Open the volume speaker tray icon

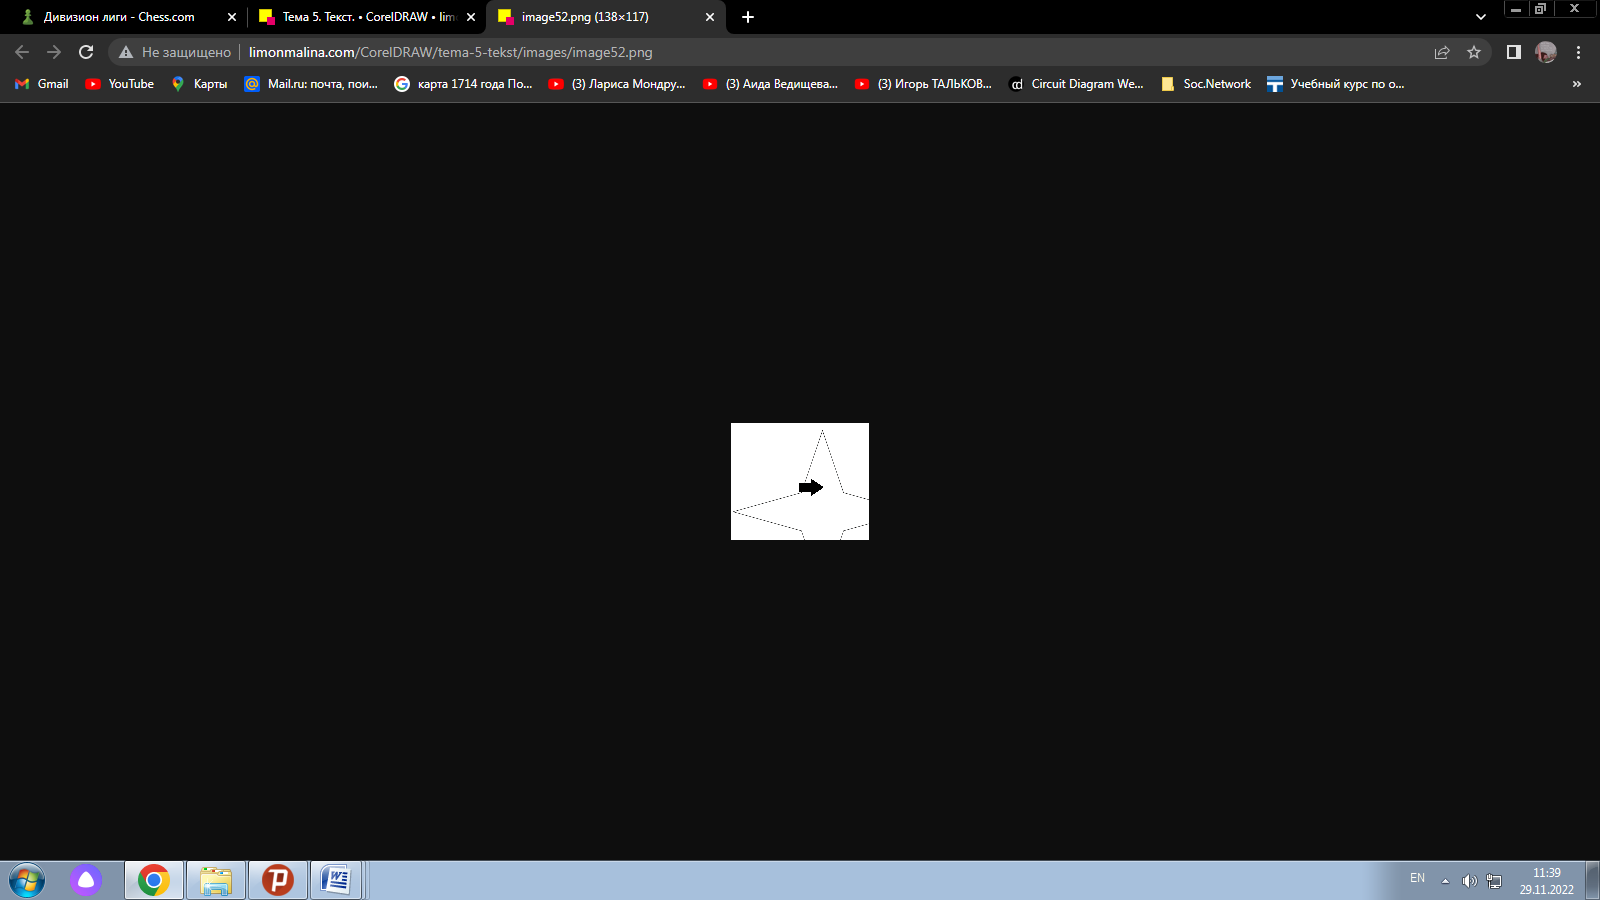click(x=1469, y=881)
